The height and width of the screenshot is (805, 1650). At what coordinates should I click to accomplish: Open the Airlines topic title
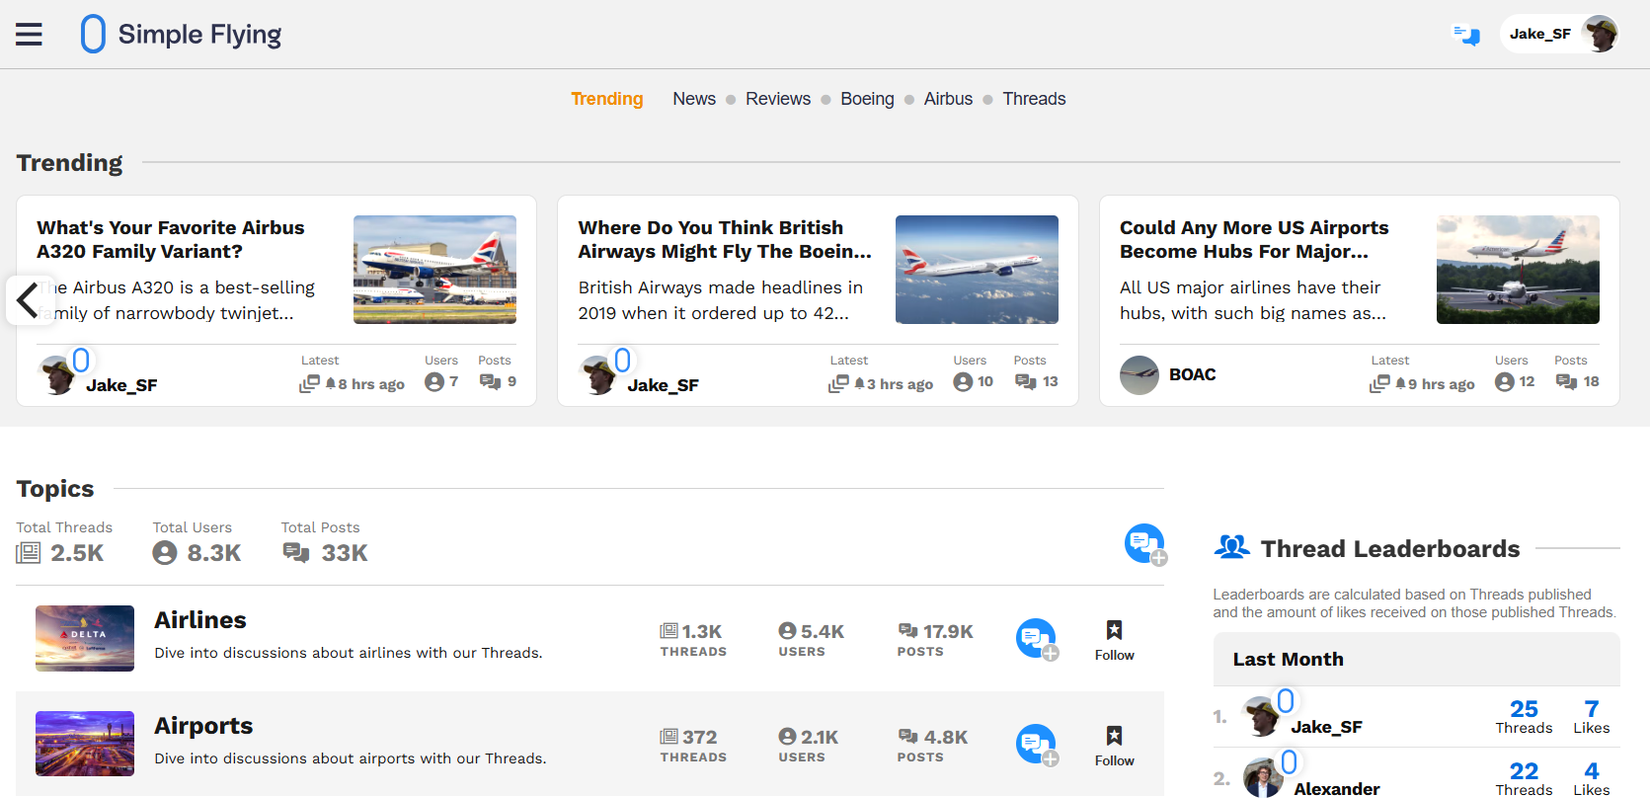pyautogui.click(x=200, y=620)
